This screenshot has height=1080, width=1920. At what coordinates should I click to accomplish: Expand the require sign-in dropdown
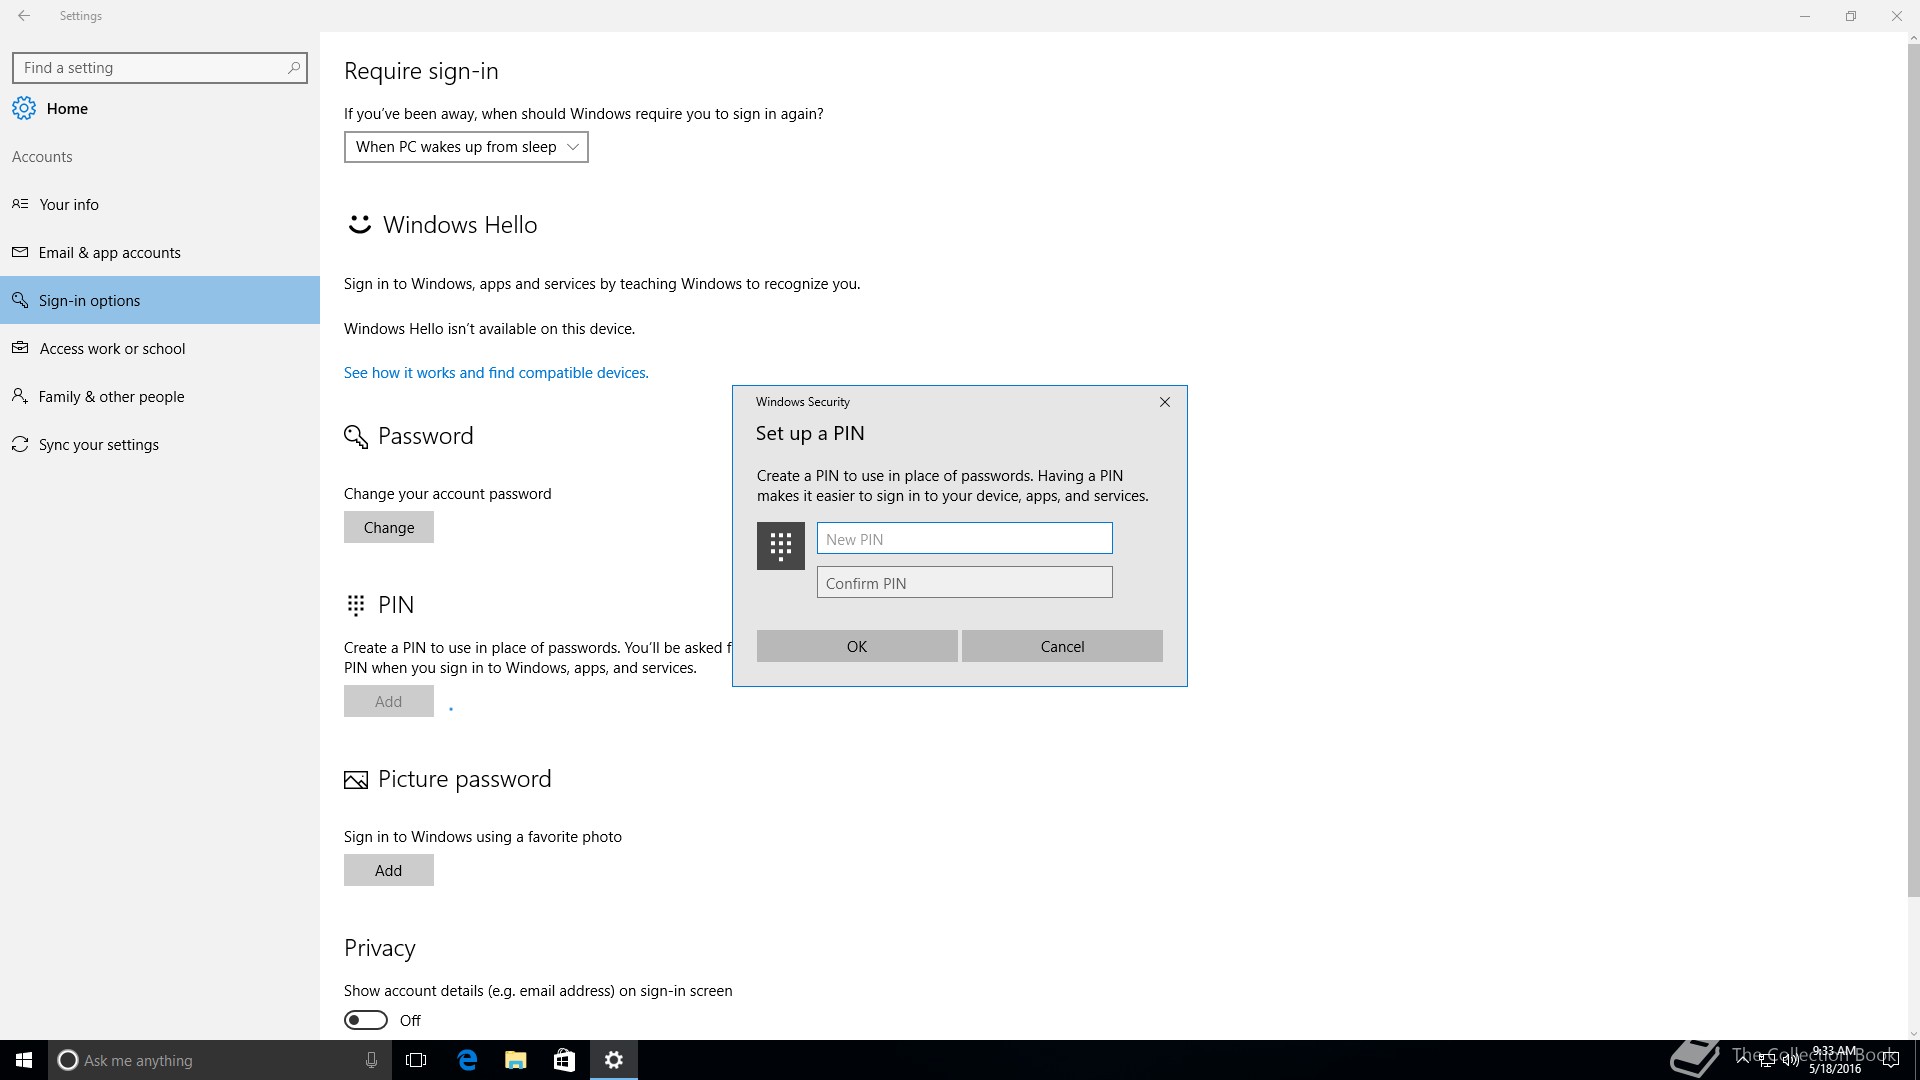point(466,147)
